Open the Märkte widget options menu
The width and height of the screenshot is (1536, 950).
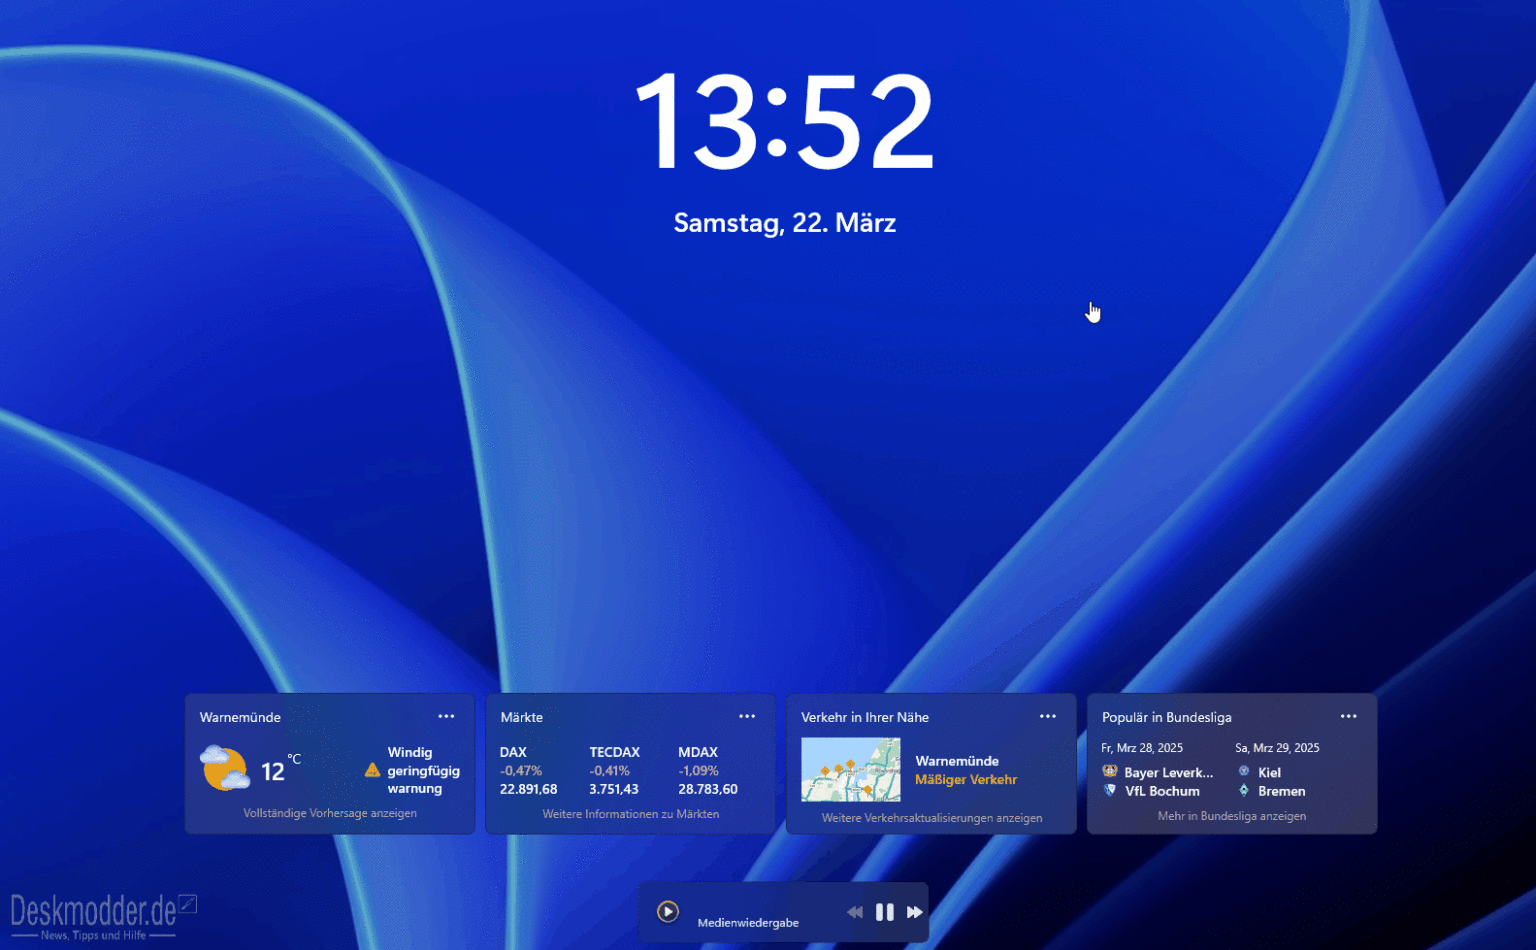(747, 716)
